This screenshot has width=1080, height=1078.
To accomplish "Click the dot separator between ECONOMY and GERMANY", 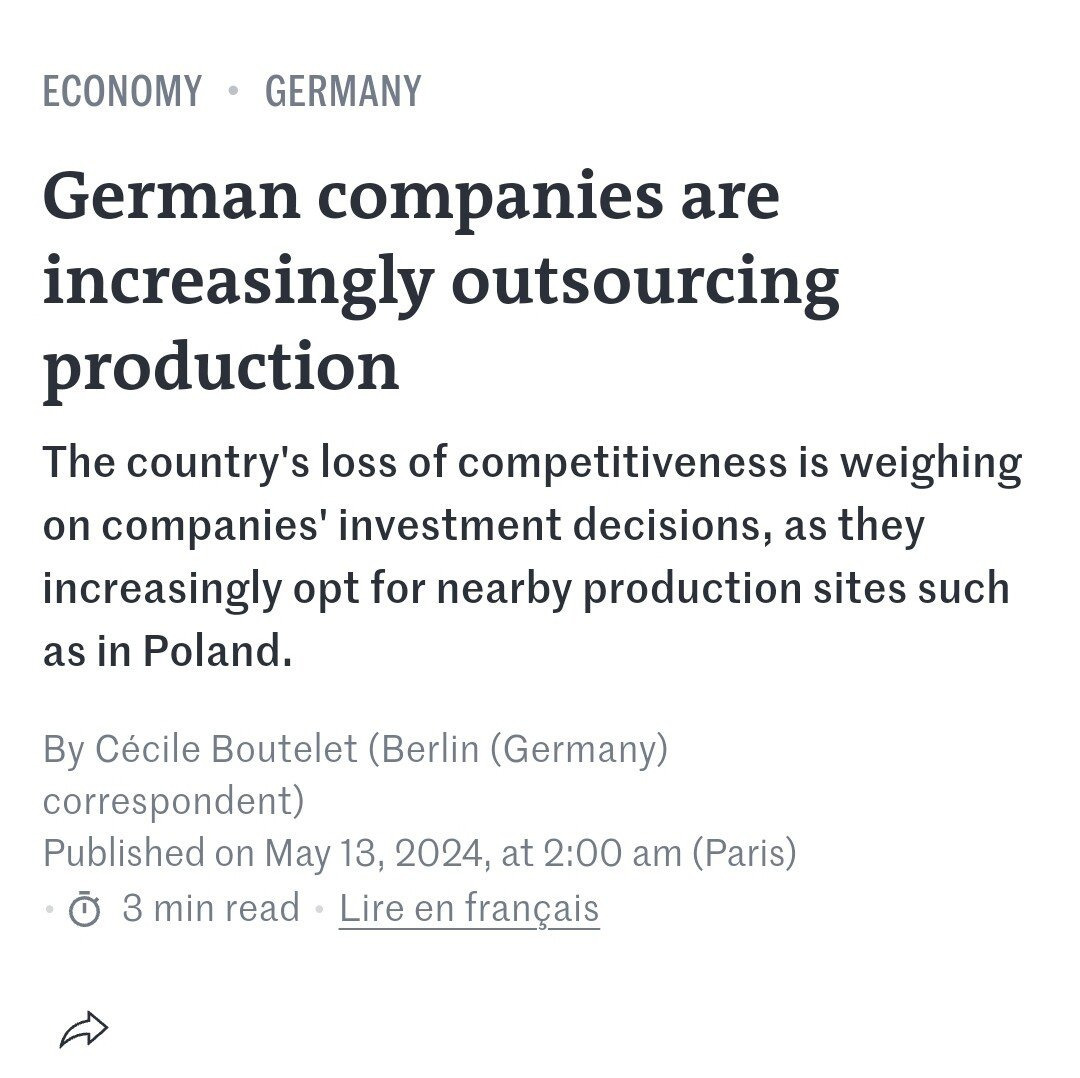I will [233, 92].
